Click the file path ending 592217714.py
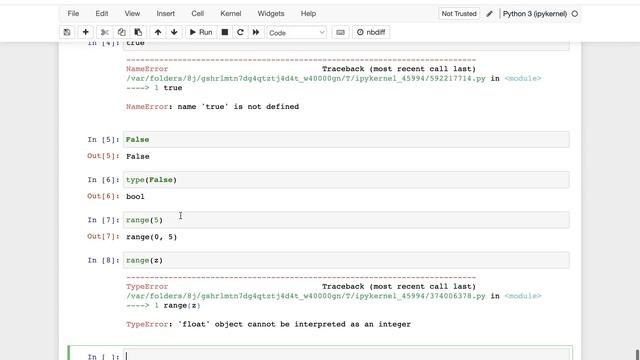 (x=306, y=78)
